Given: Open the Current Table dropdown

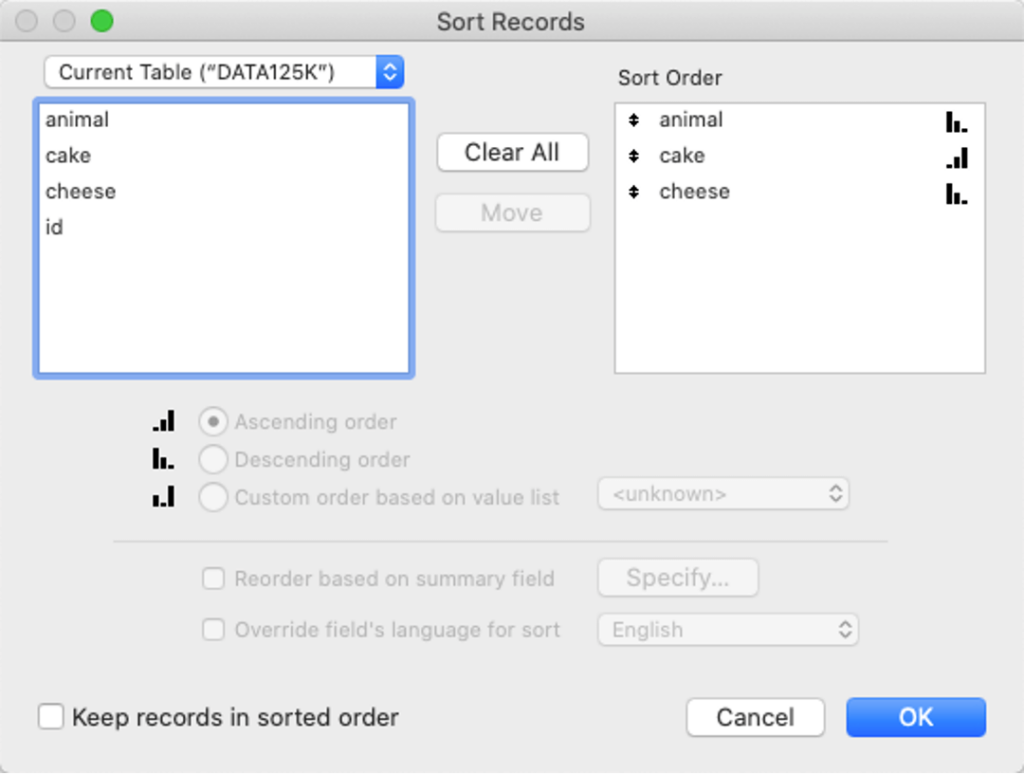Looking at the screenshot, I should click(224, 71).
